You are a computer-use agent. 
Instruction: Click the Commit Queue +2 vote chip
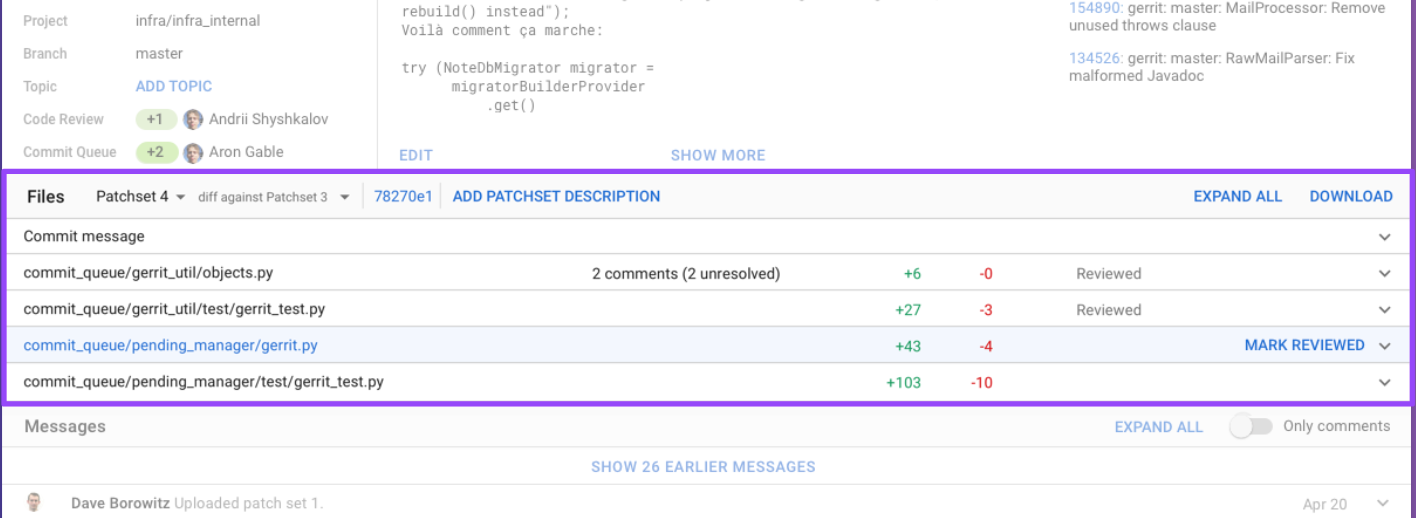coord(156,153)
